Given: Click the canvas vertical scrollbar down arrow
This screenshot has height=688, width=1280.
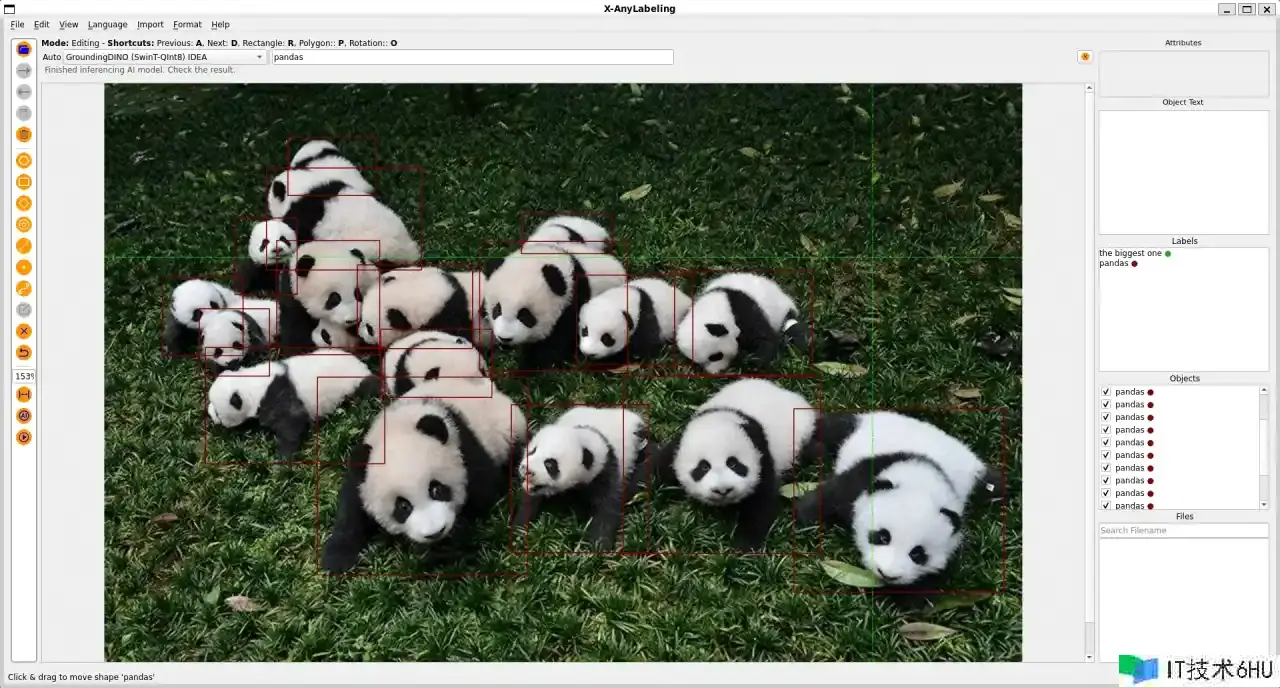Looking at the screenshot, I should (1090, 656).
